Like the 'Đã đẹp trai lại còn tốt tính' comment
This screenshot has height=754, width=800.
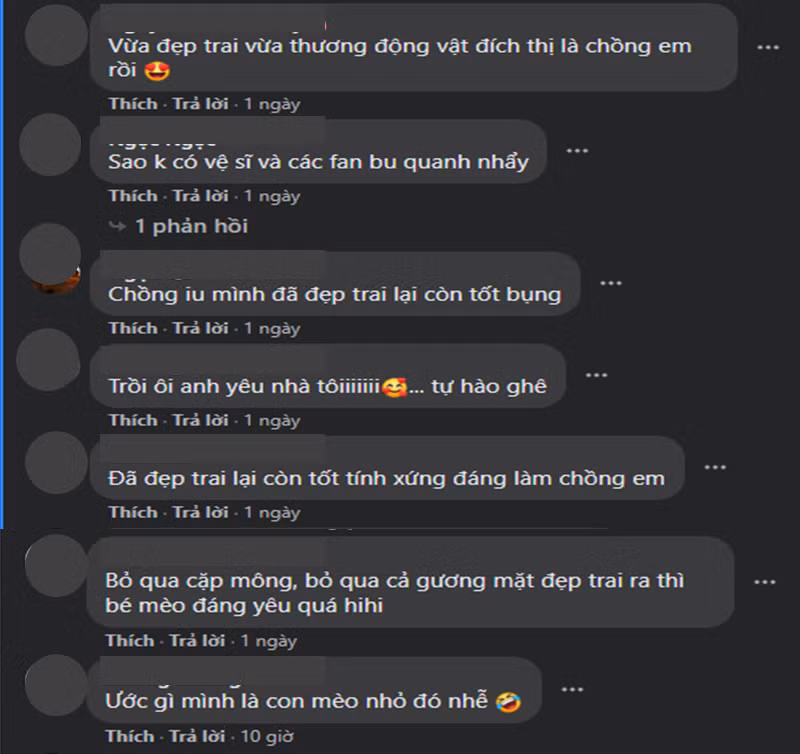coord(133,512)
